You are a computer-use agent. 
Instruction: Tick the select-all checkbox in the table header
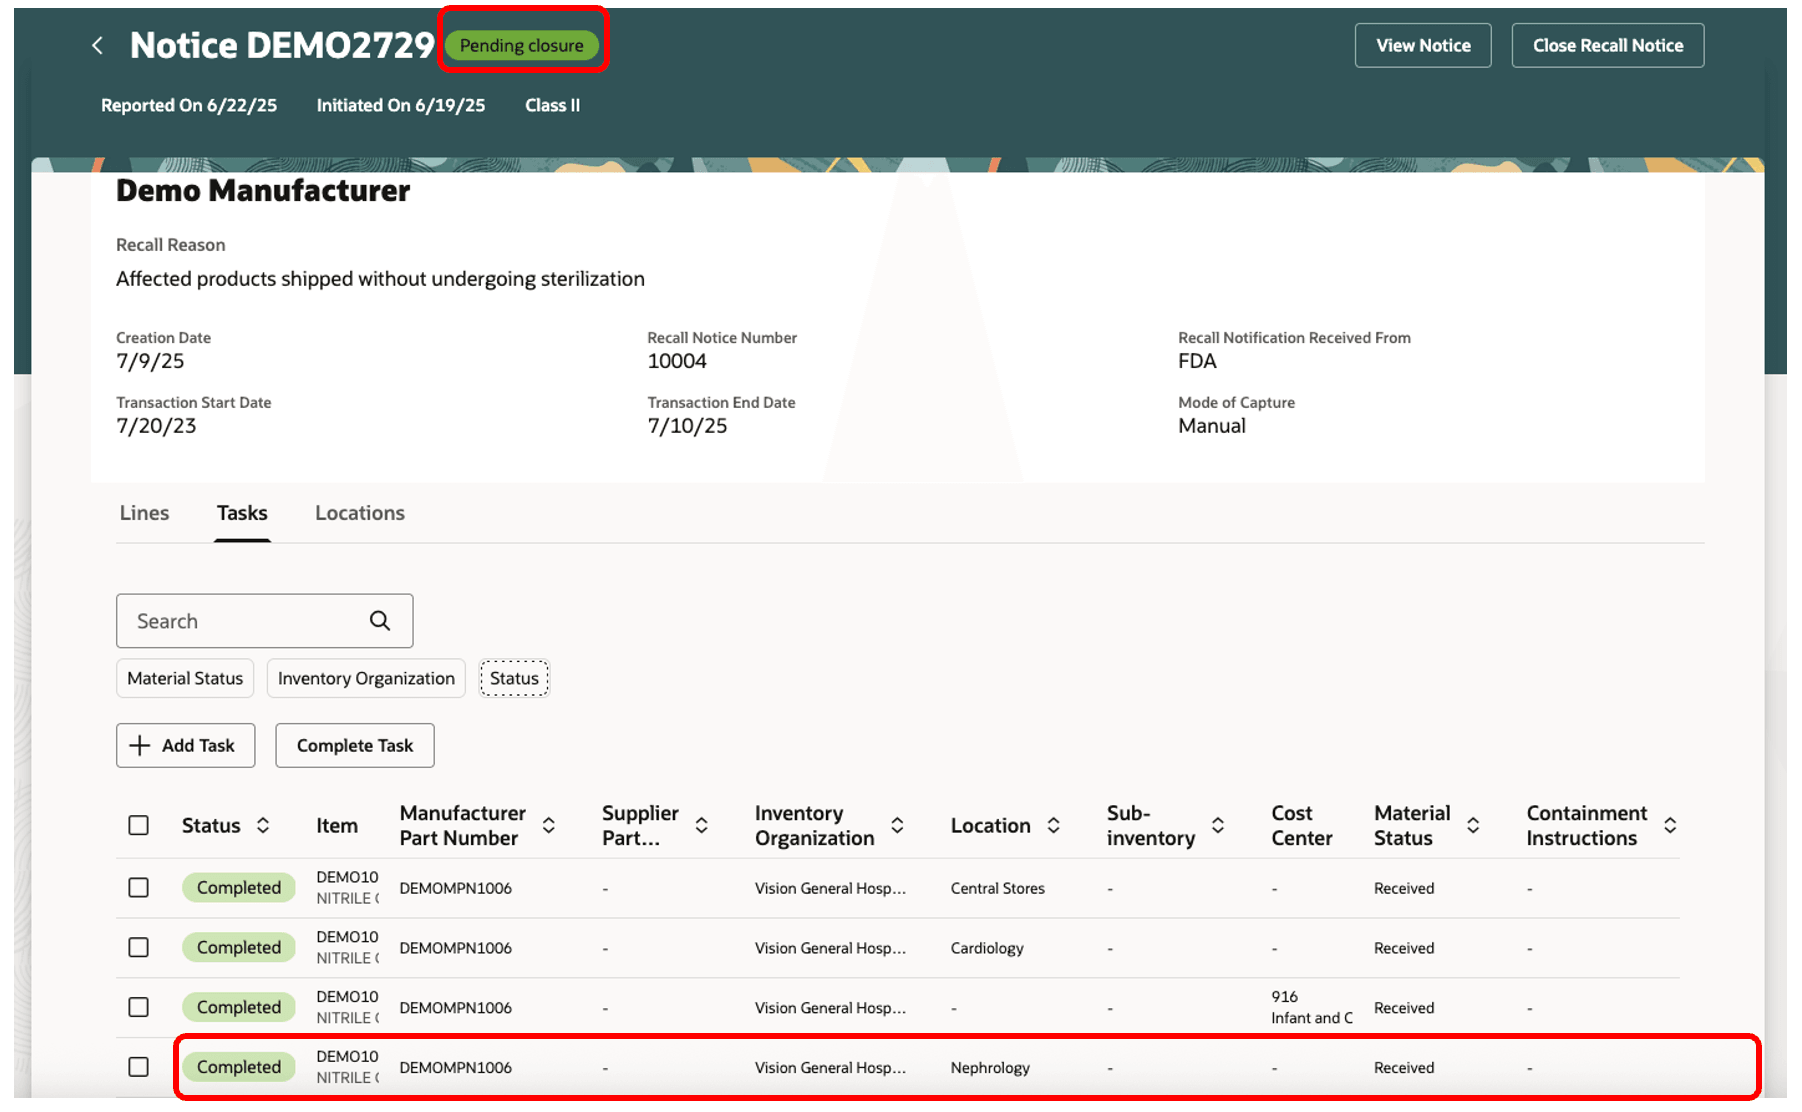[139, 825]
